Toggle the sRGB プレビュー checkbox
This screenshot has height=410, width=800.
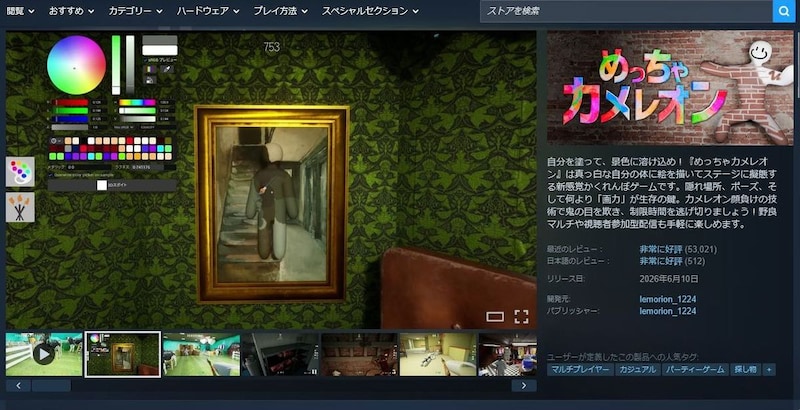point(145,60)
